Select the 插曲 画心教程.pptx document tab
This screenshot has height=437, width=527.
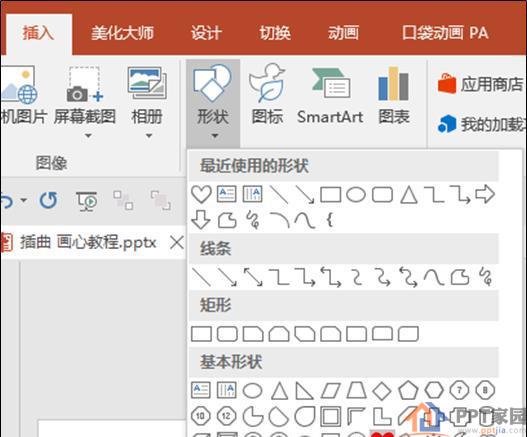pyautogui.click(x=89, y=243)
